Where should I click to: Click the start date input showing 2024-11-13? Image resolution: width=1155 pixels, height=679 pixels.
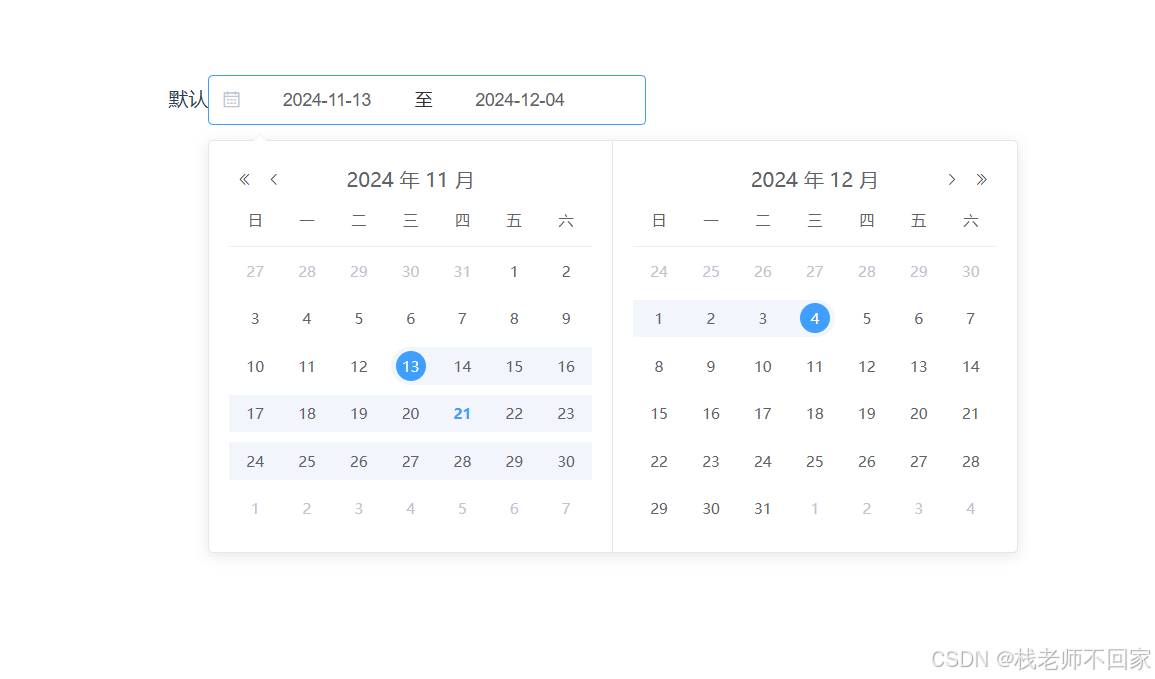tap(327, 99)
